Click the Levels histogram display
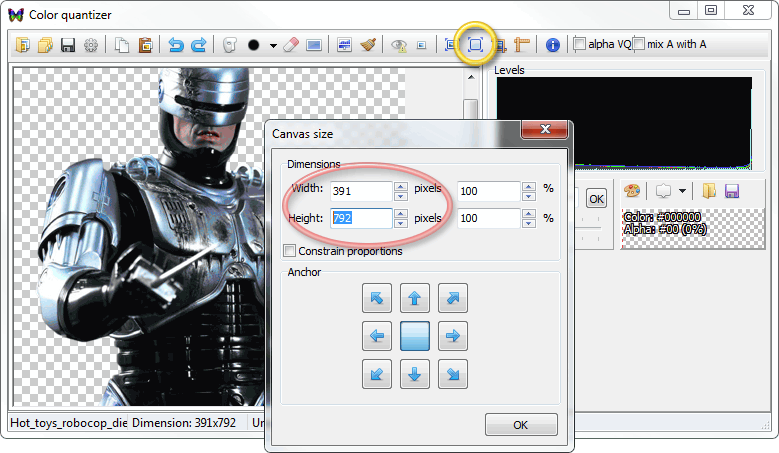This screenshot has height=453, width=779. click(x=624, y=123)
